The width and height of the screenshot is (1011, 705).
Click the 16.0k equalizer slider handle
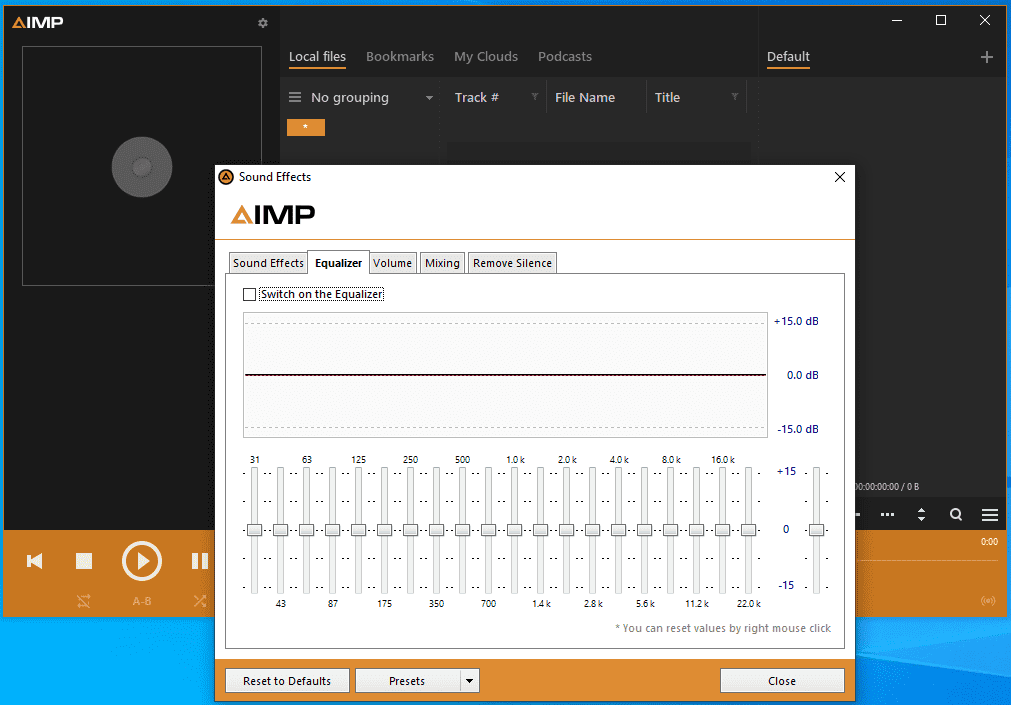[722, 530]
